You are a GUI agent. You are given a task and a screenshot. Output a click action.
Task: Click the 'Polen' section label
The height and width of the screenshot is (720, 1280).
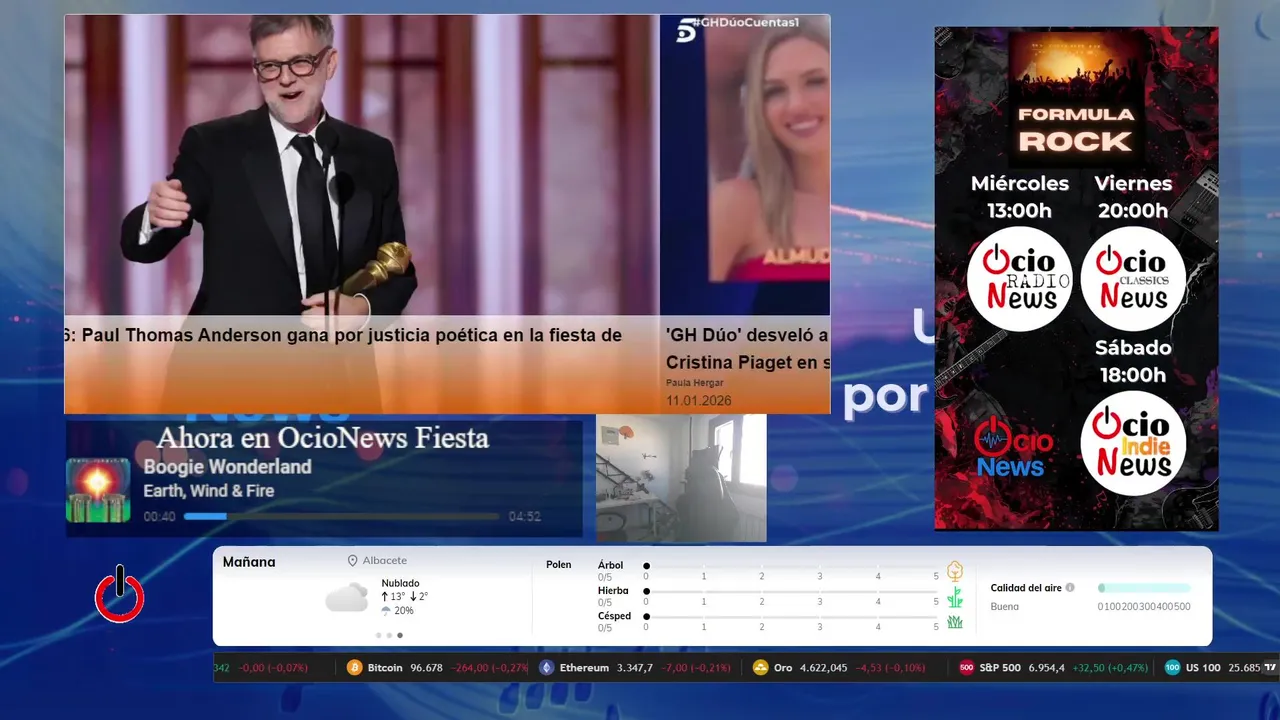(x=558, y=565)
